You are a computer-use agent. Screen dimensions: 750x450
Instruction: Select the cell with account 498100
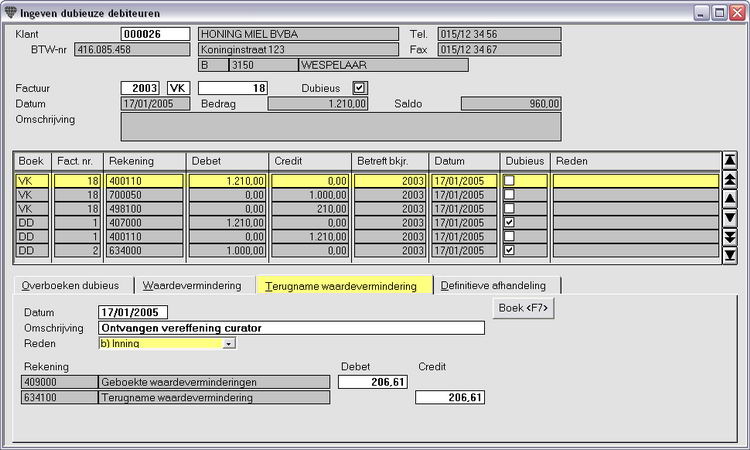tap(144, 209)
